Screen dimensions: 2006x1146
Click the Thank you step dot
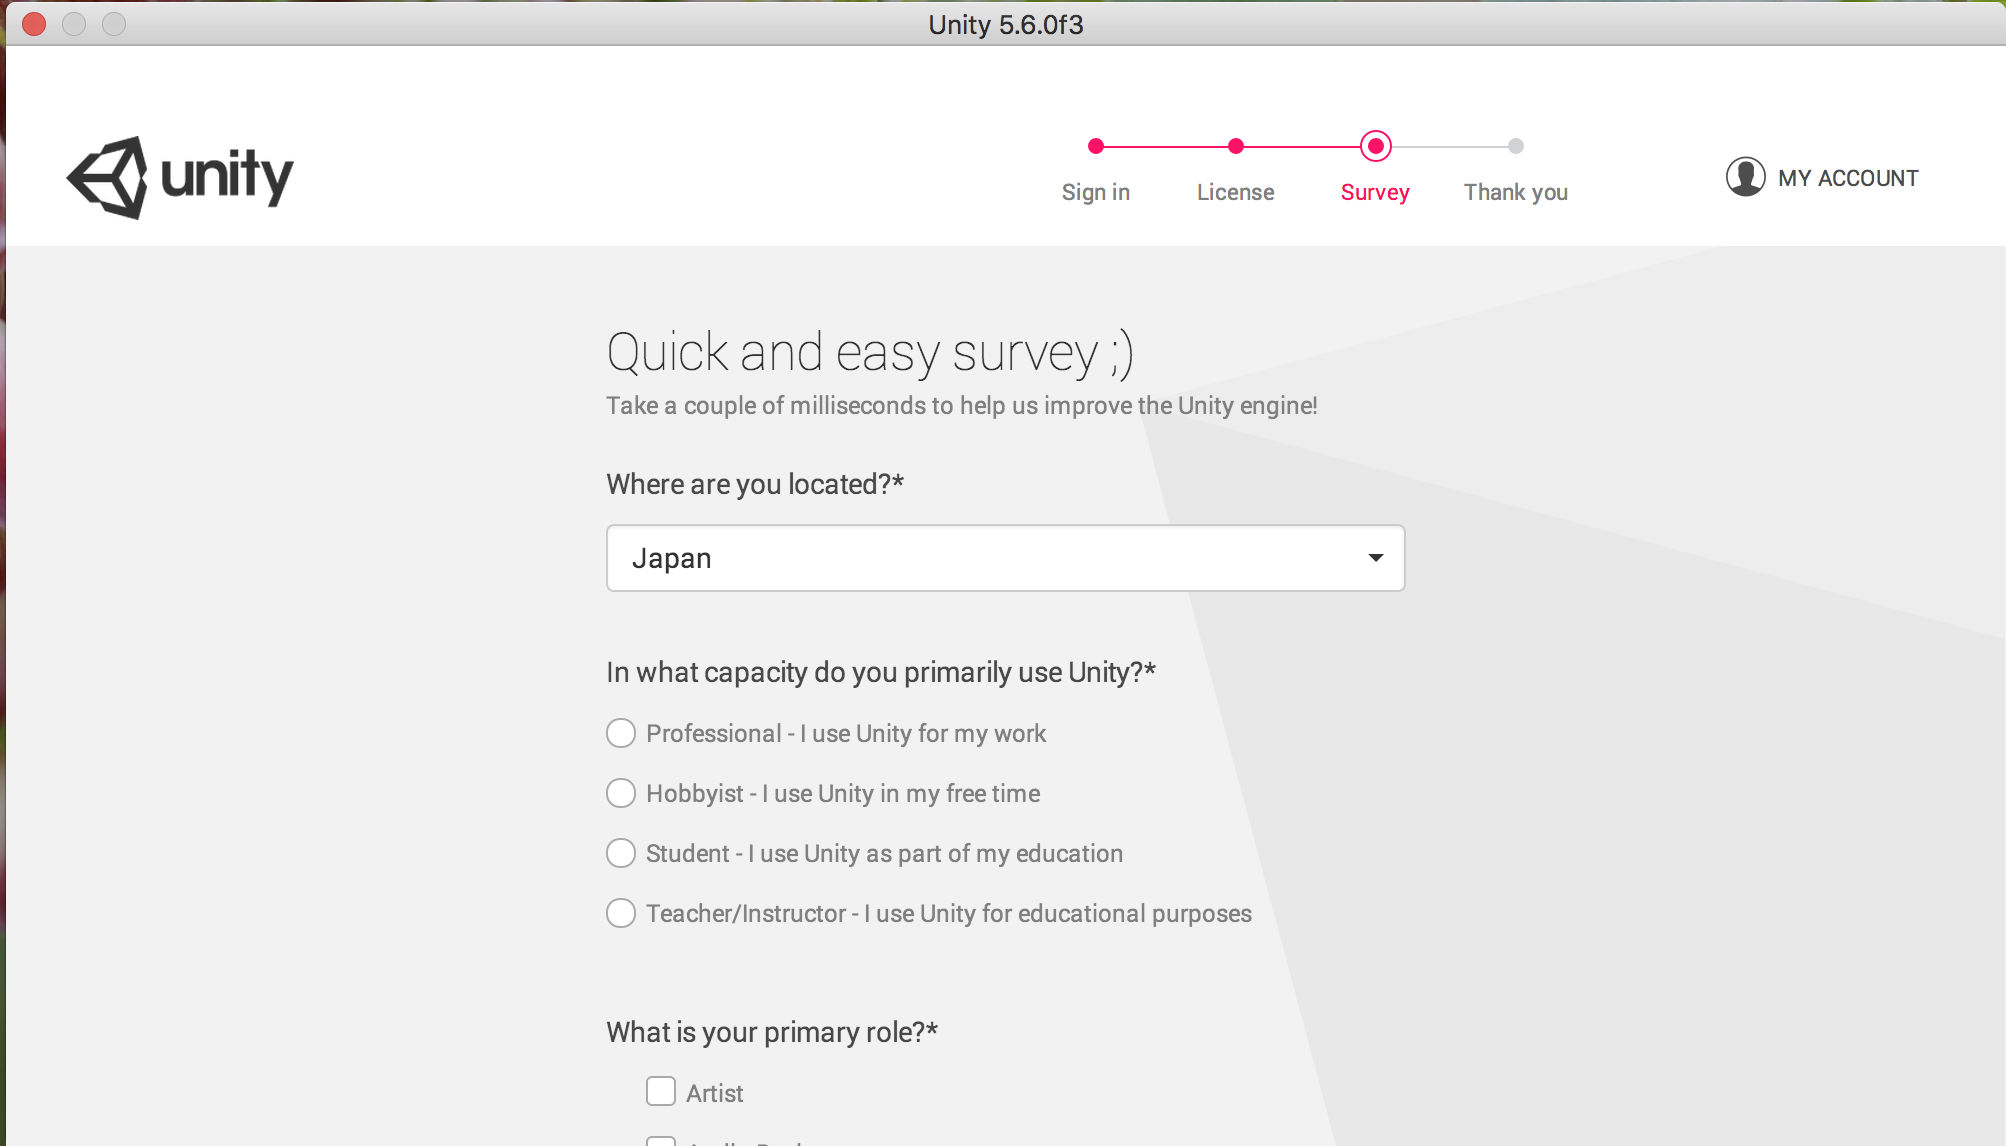coord(1516,146)
